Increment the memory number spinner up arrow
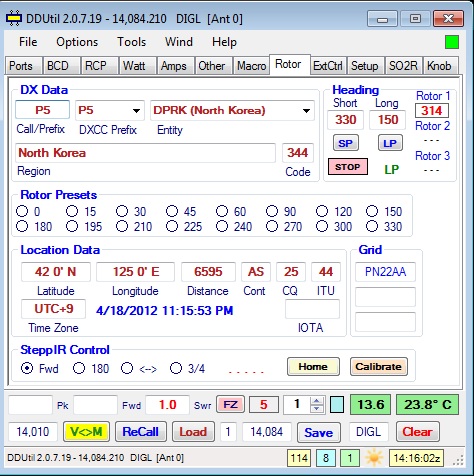The image size is (474, 476). point(317,401)
